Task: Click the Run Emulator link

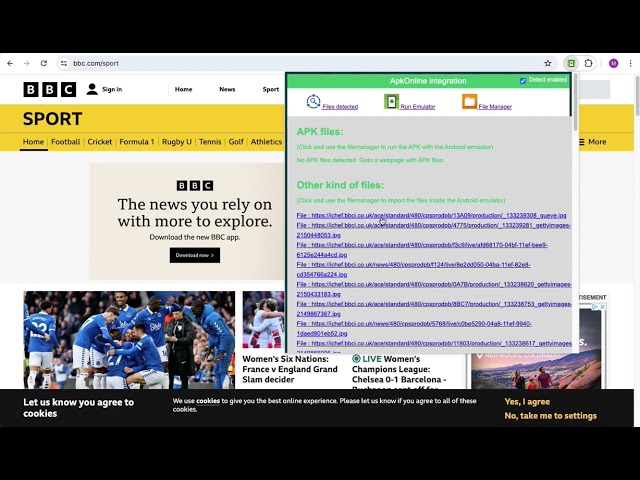Action: click(418, 107)
